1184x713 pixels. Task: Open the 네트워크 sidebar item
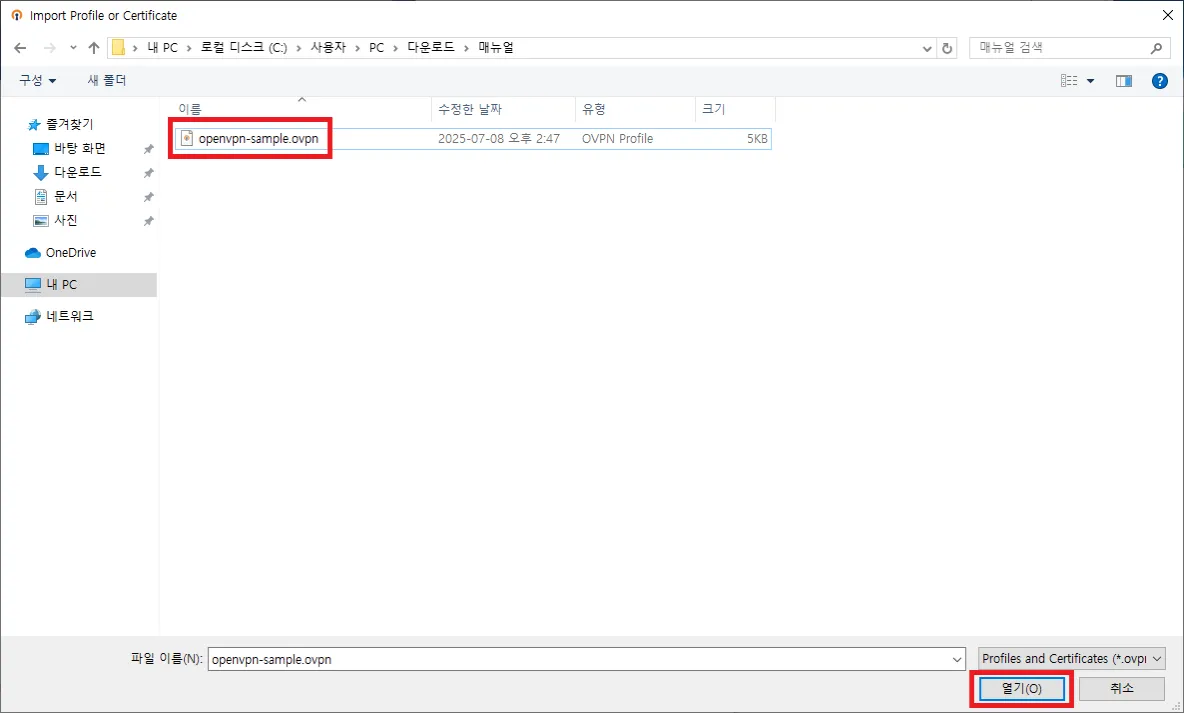(x=70, y=316)
